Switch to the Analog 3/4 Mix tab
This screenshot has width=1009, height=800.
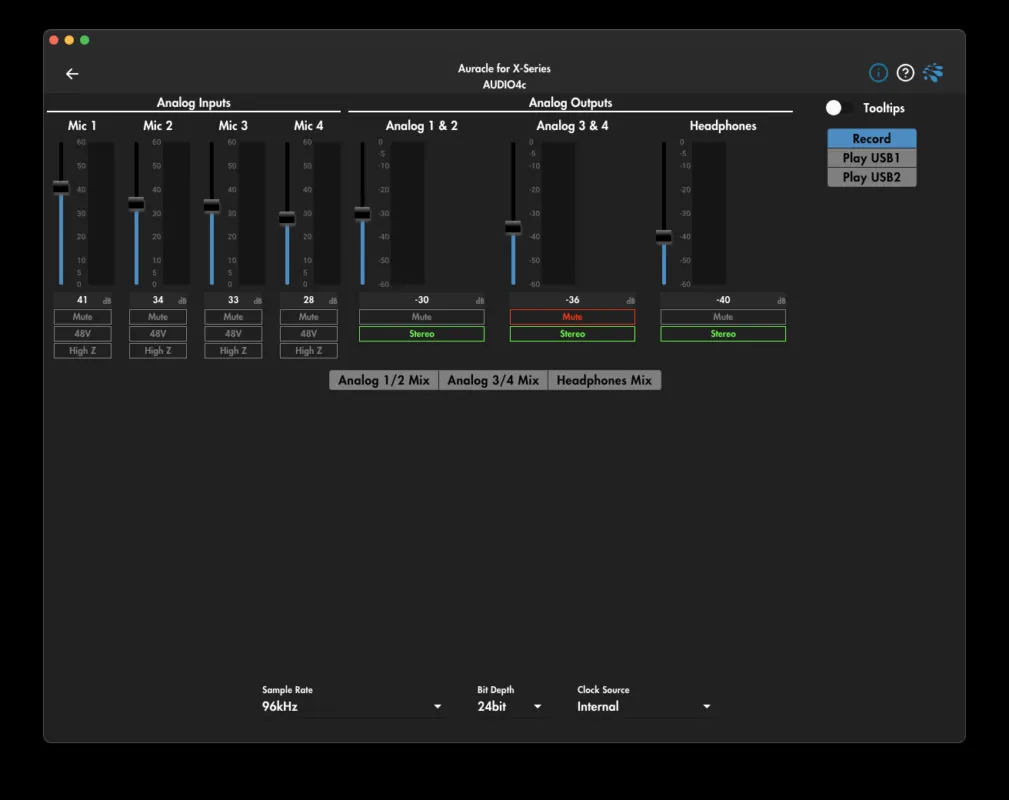tap(493, 381)
